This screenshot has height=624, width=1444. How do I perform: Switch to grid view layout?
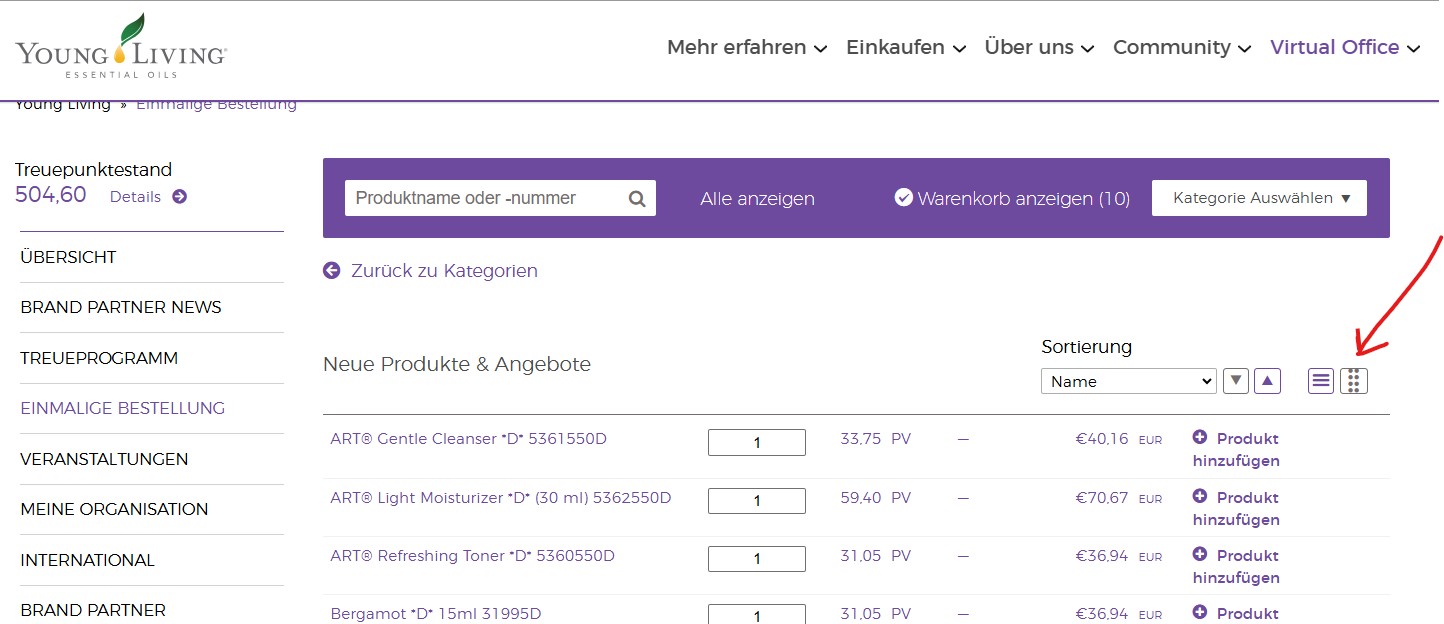coord(1353,381)
